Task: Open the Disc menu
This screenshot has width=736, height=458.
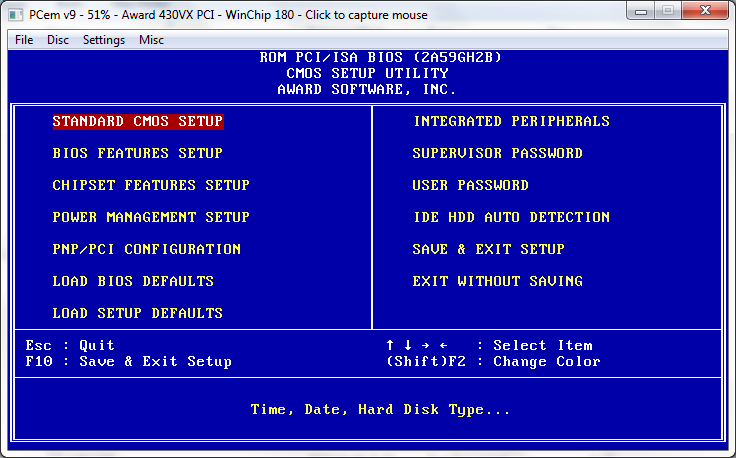Action: 58,40
